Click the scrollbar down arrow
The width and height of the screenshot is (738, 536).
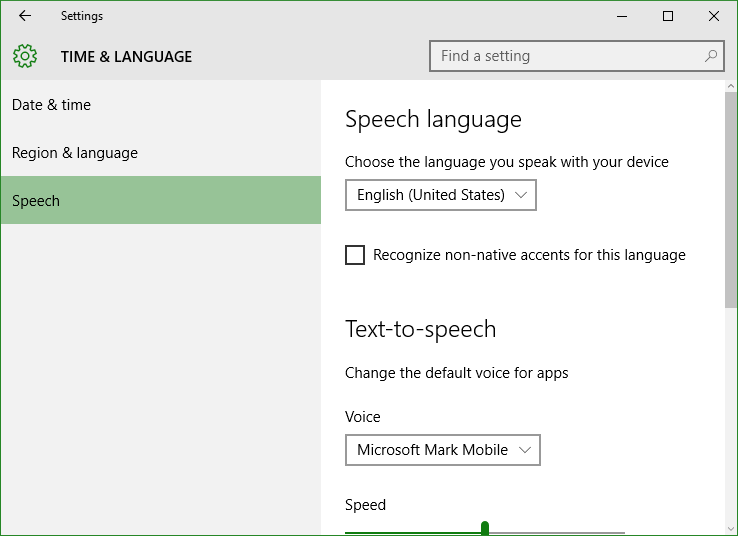[x=731, y=529]
